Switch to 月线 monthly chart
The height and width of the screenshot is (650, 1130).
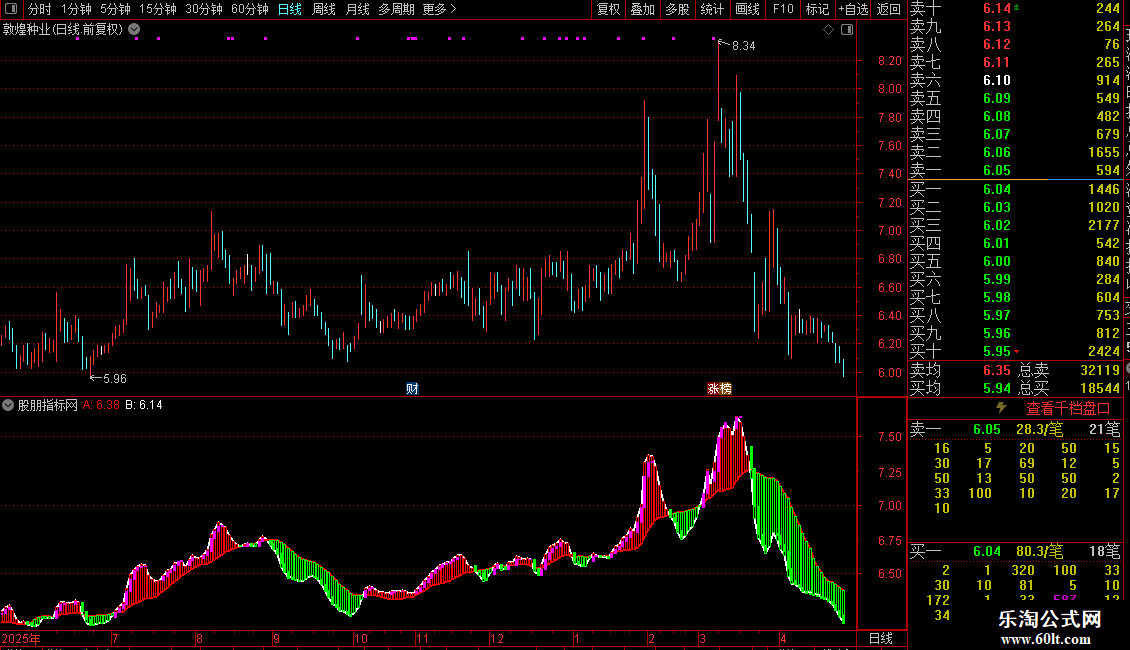[357, 9]
